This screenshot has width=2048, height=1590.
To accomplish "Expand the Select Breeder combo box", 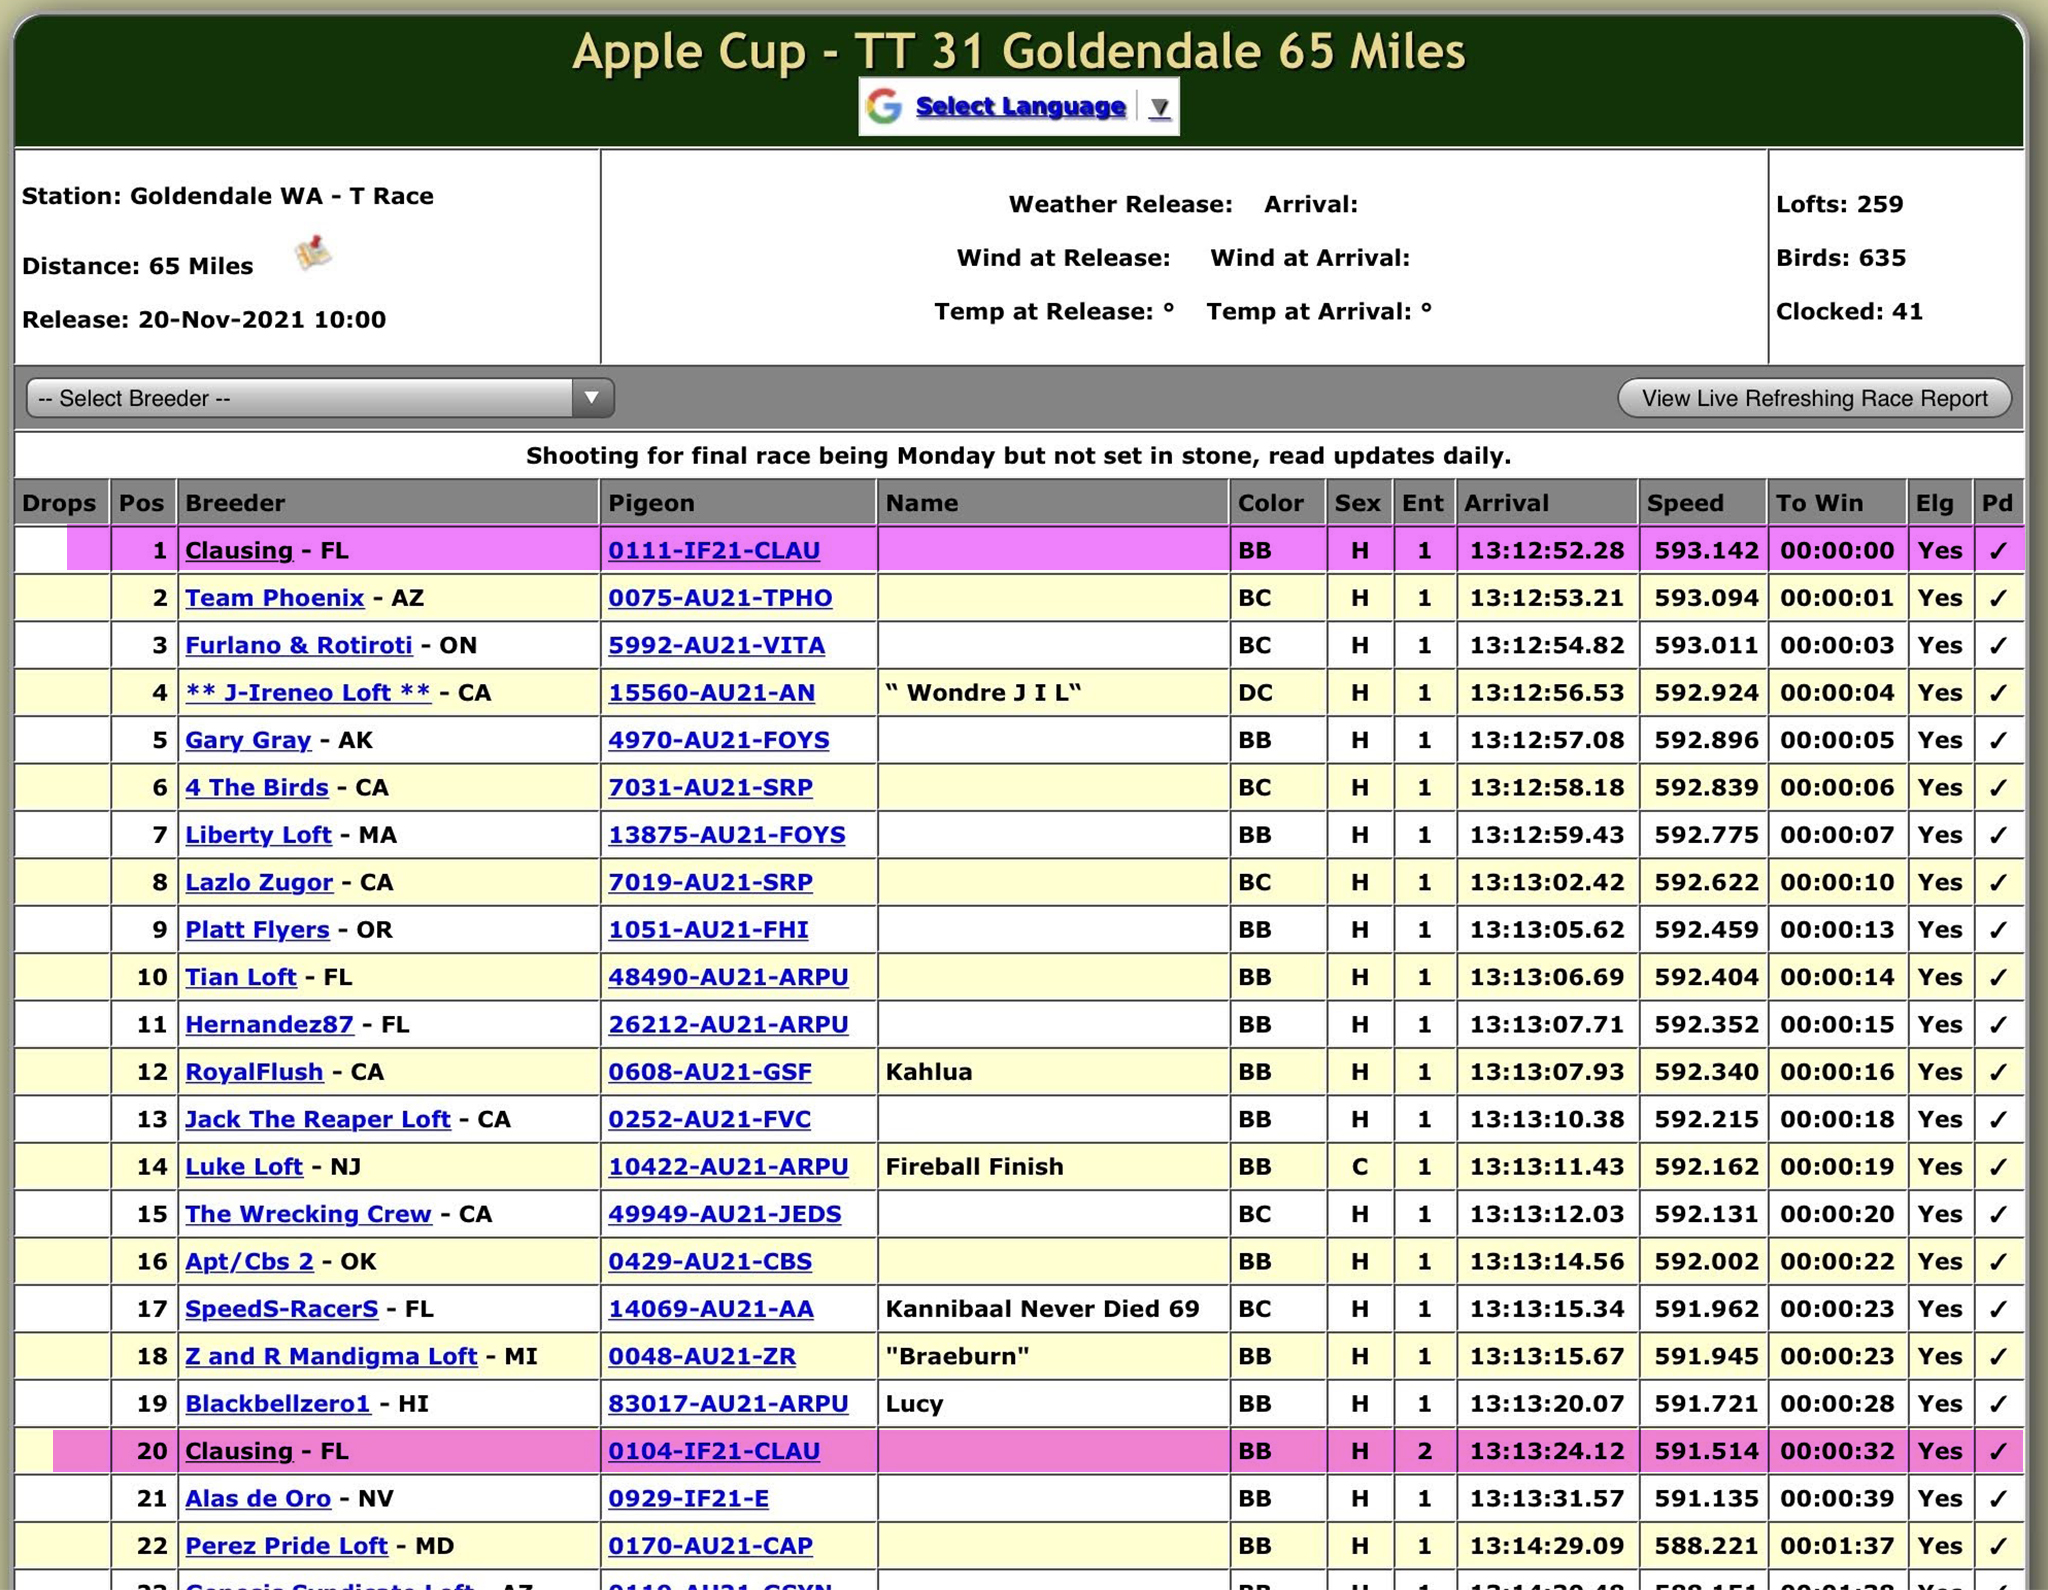I will pos(591,398).
